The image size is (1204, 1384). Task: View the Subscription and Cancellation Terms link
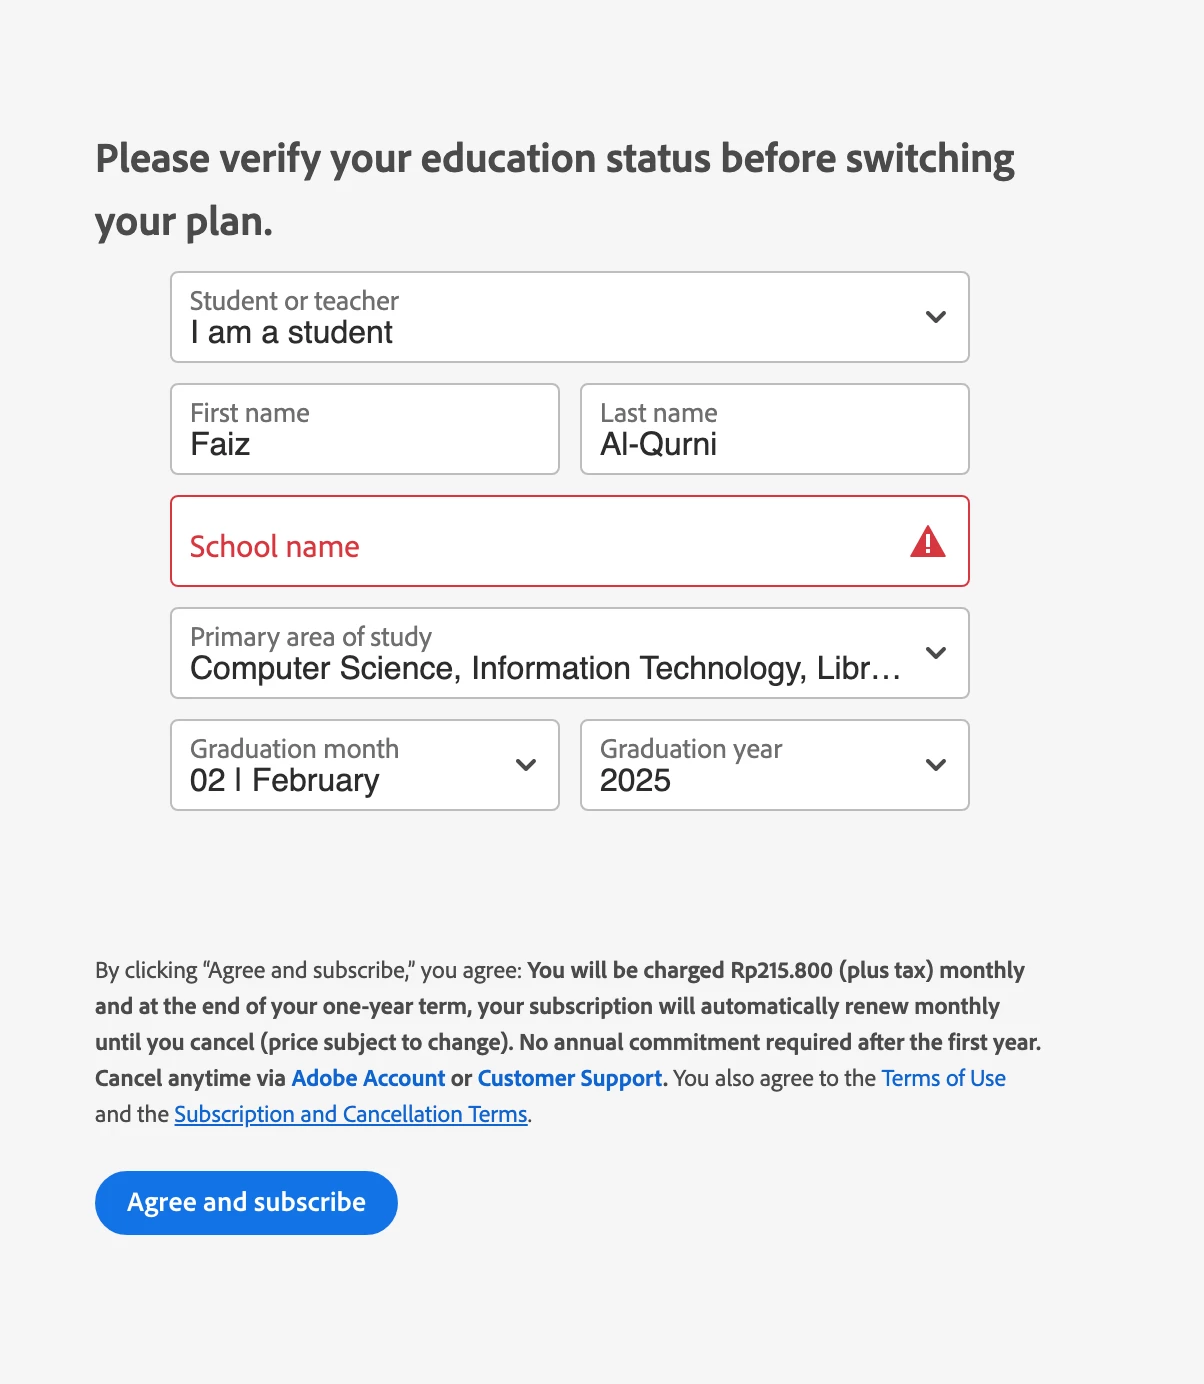[x=351, y=1114]
